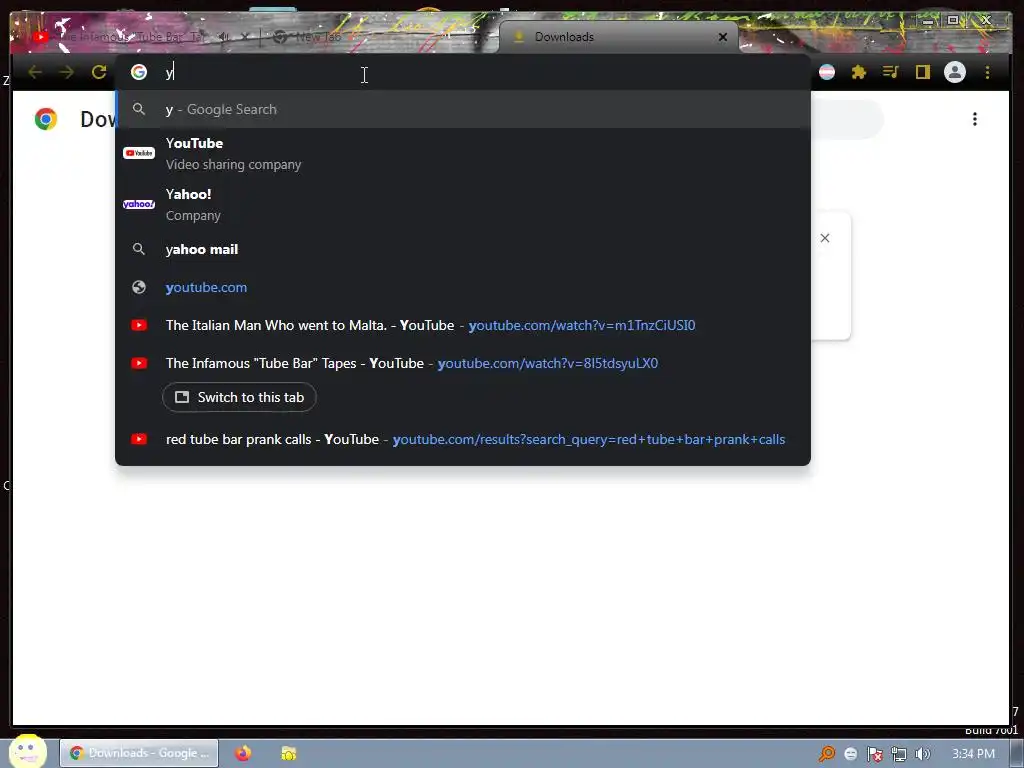Viewport: 1024px width, 768px height.
Task: Open the network tray icon
Action: coord(899,754)
